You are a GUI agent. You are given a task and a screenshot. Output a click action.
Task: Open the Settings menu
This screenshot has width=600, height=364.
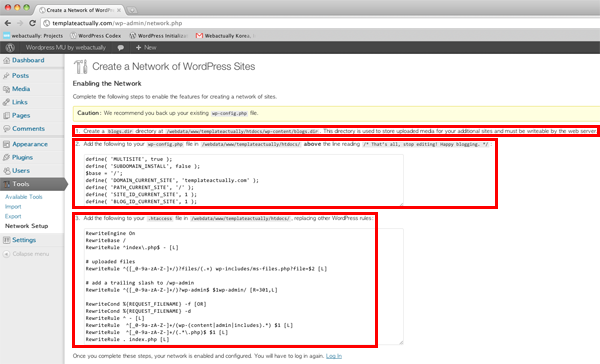coord(24,240)
